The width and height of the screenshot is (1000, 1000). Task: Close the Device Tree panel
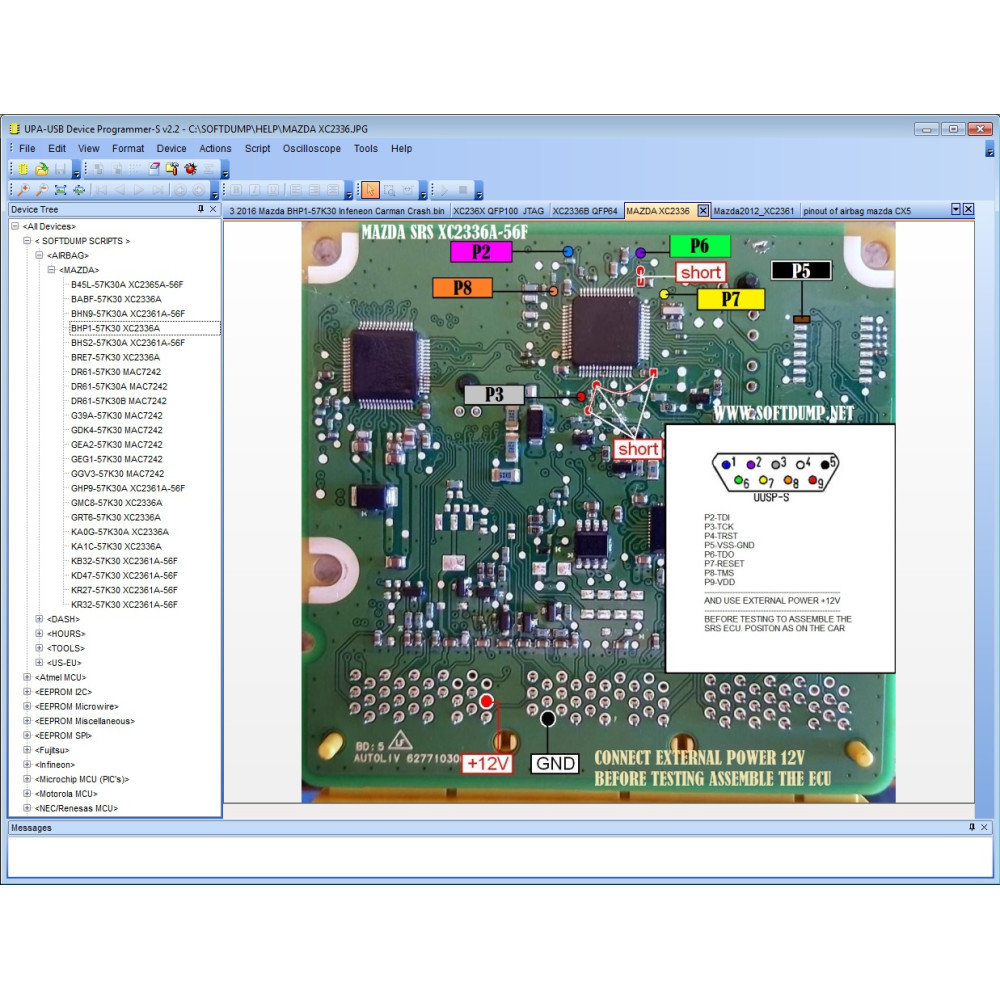click(x=213, y=209)
